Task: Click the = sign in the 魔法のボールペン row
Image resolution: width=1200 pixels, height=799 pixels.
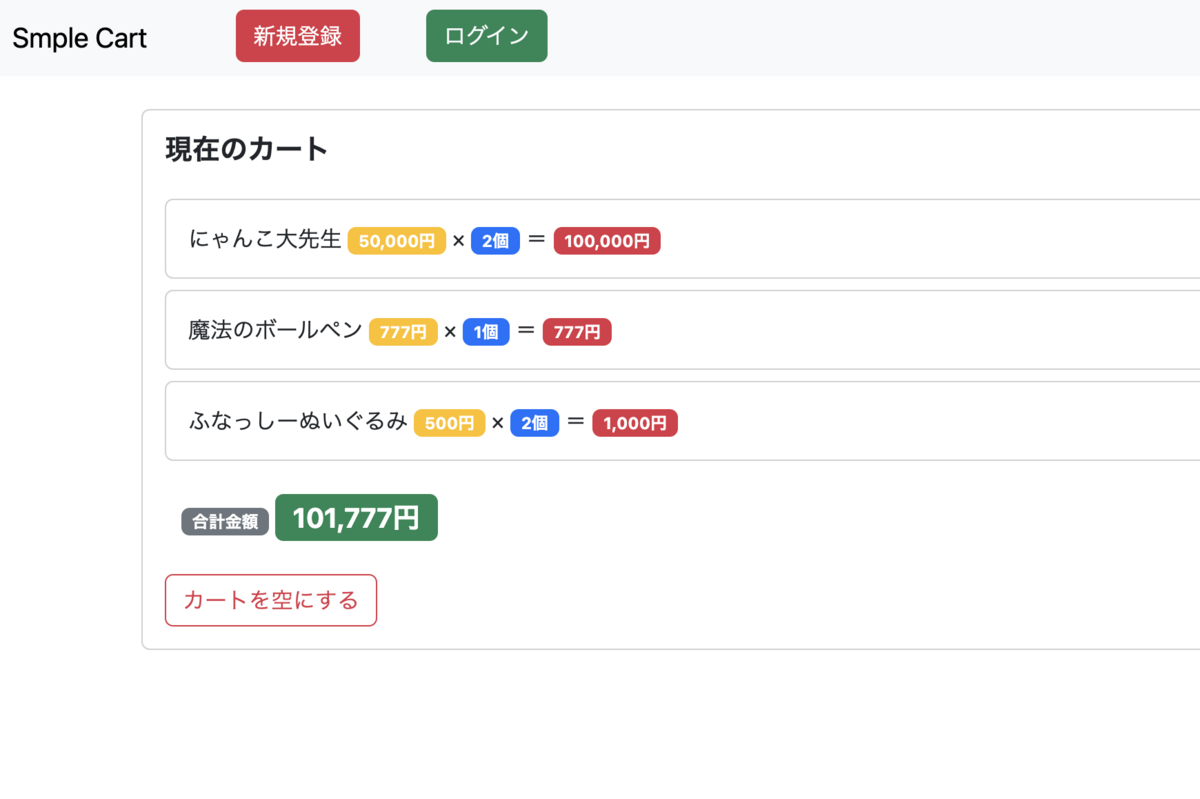Action: coord(536,331)
